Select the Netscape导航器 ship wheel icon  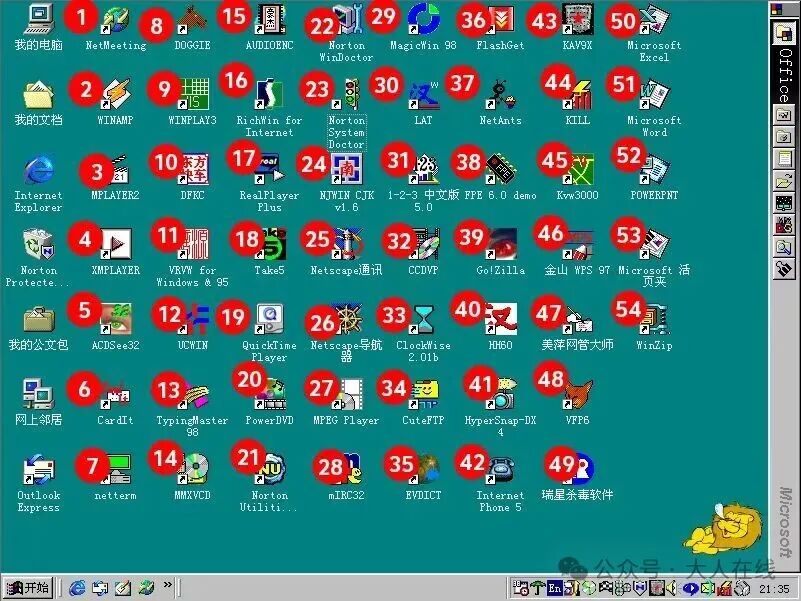[x=347, y=320]
